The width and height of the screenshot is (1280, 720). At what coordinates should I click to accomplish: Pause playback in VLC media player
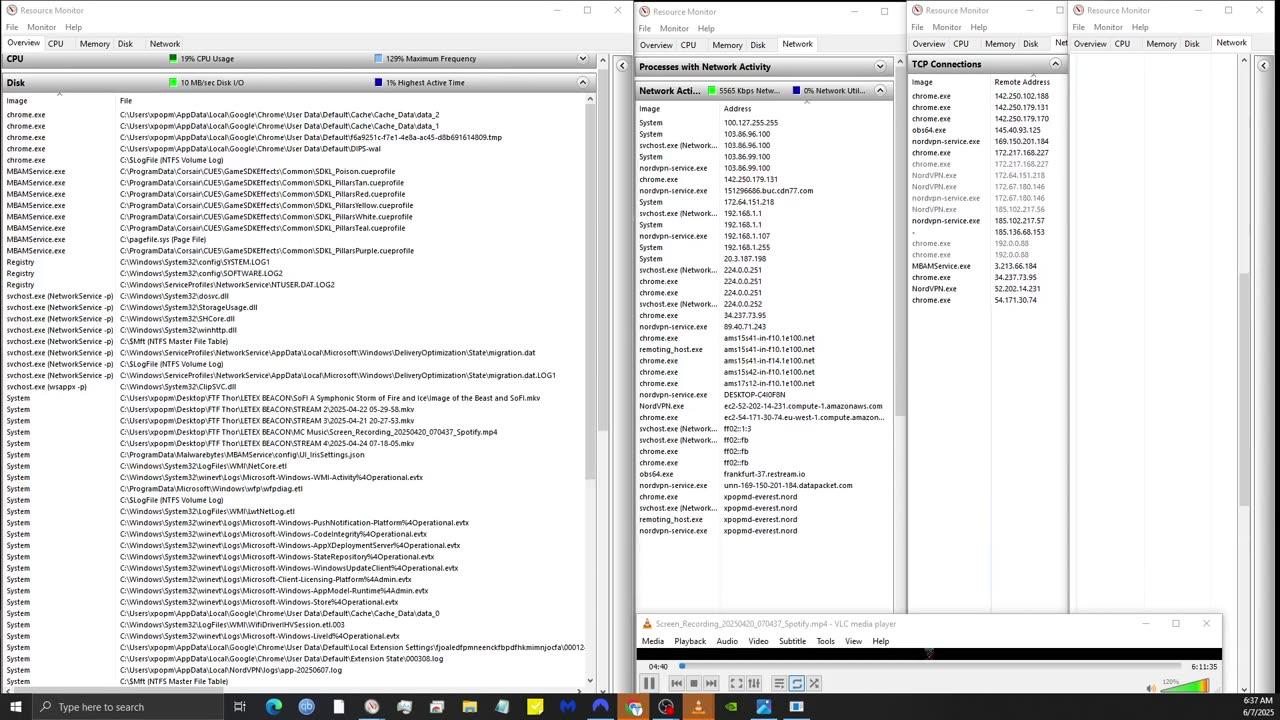648,683
